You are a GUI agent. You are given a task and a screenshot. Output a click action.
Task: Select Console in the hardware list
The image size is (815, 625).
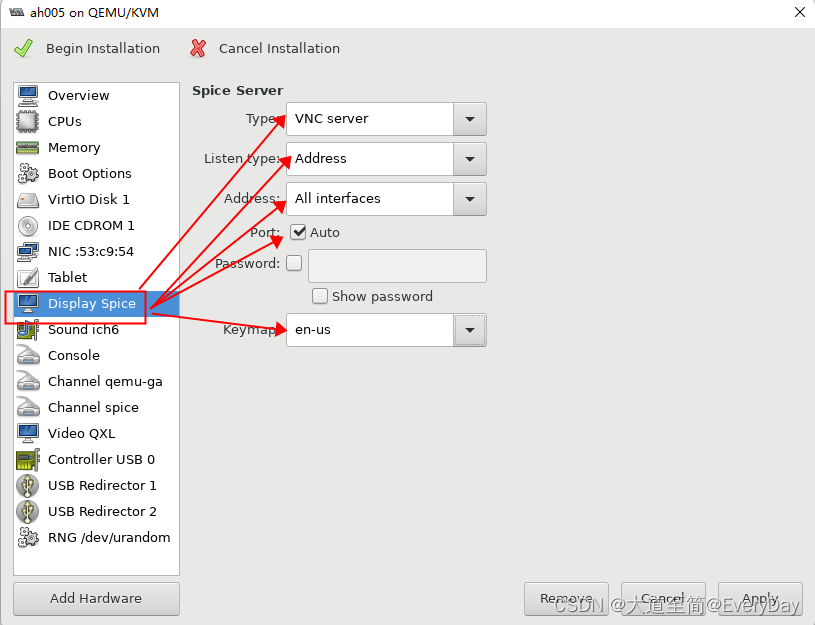pyautogui.click(x=97, y=355)
